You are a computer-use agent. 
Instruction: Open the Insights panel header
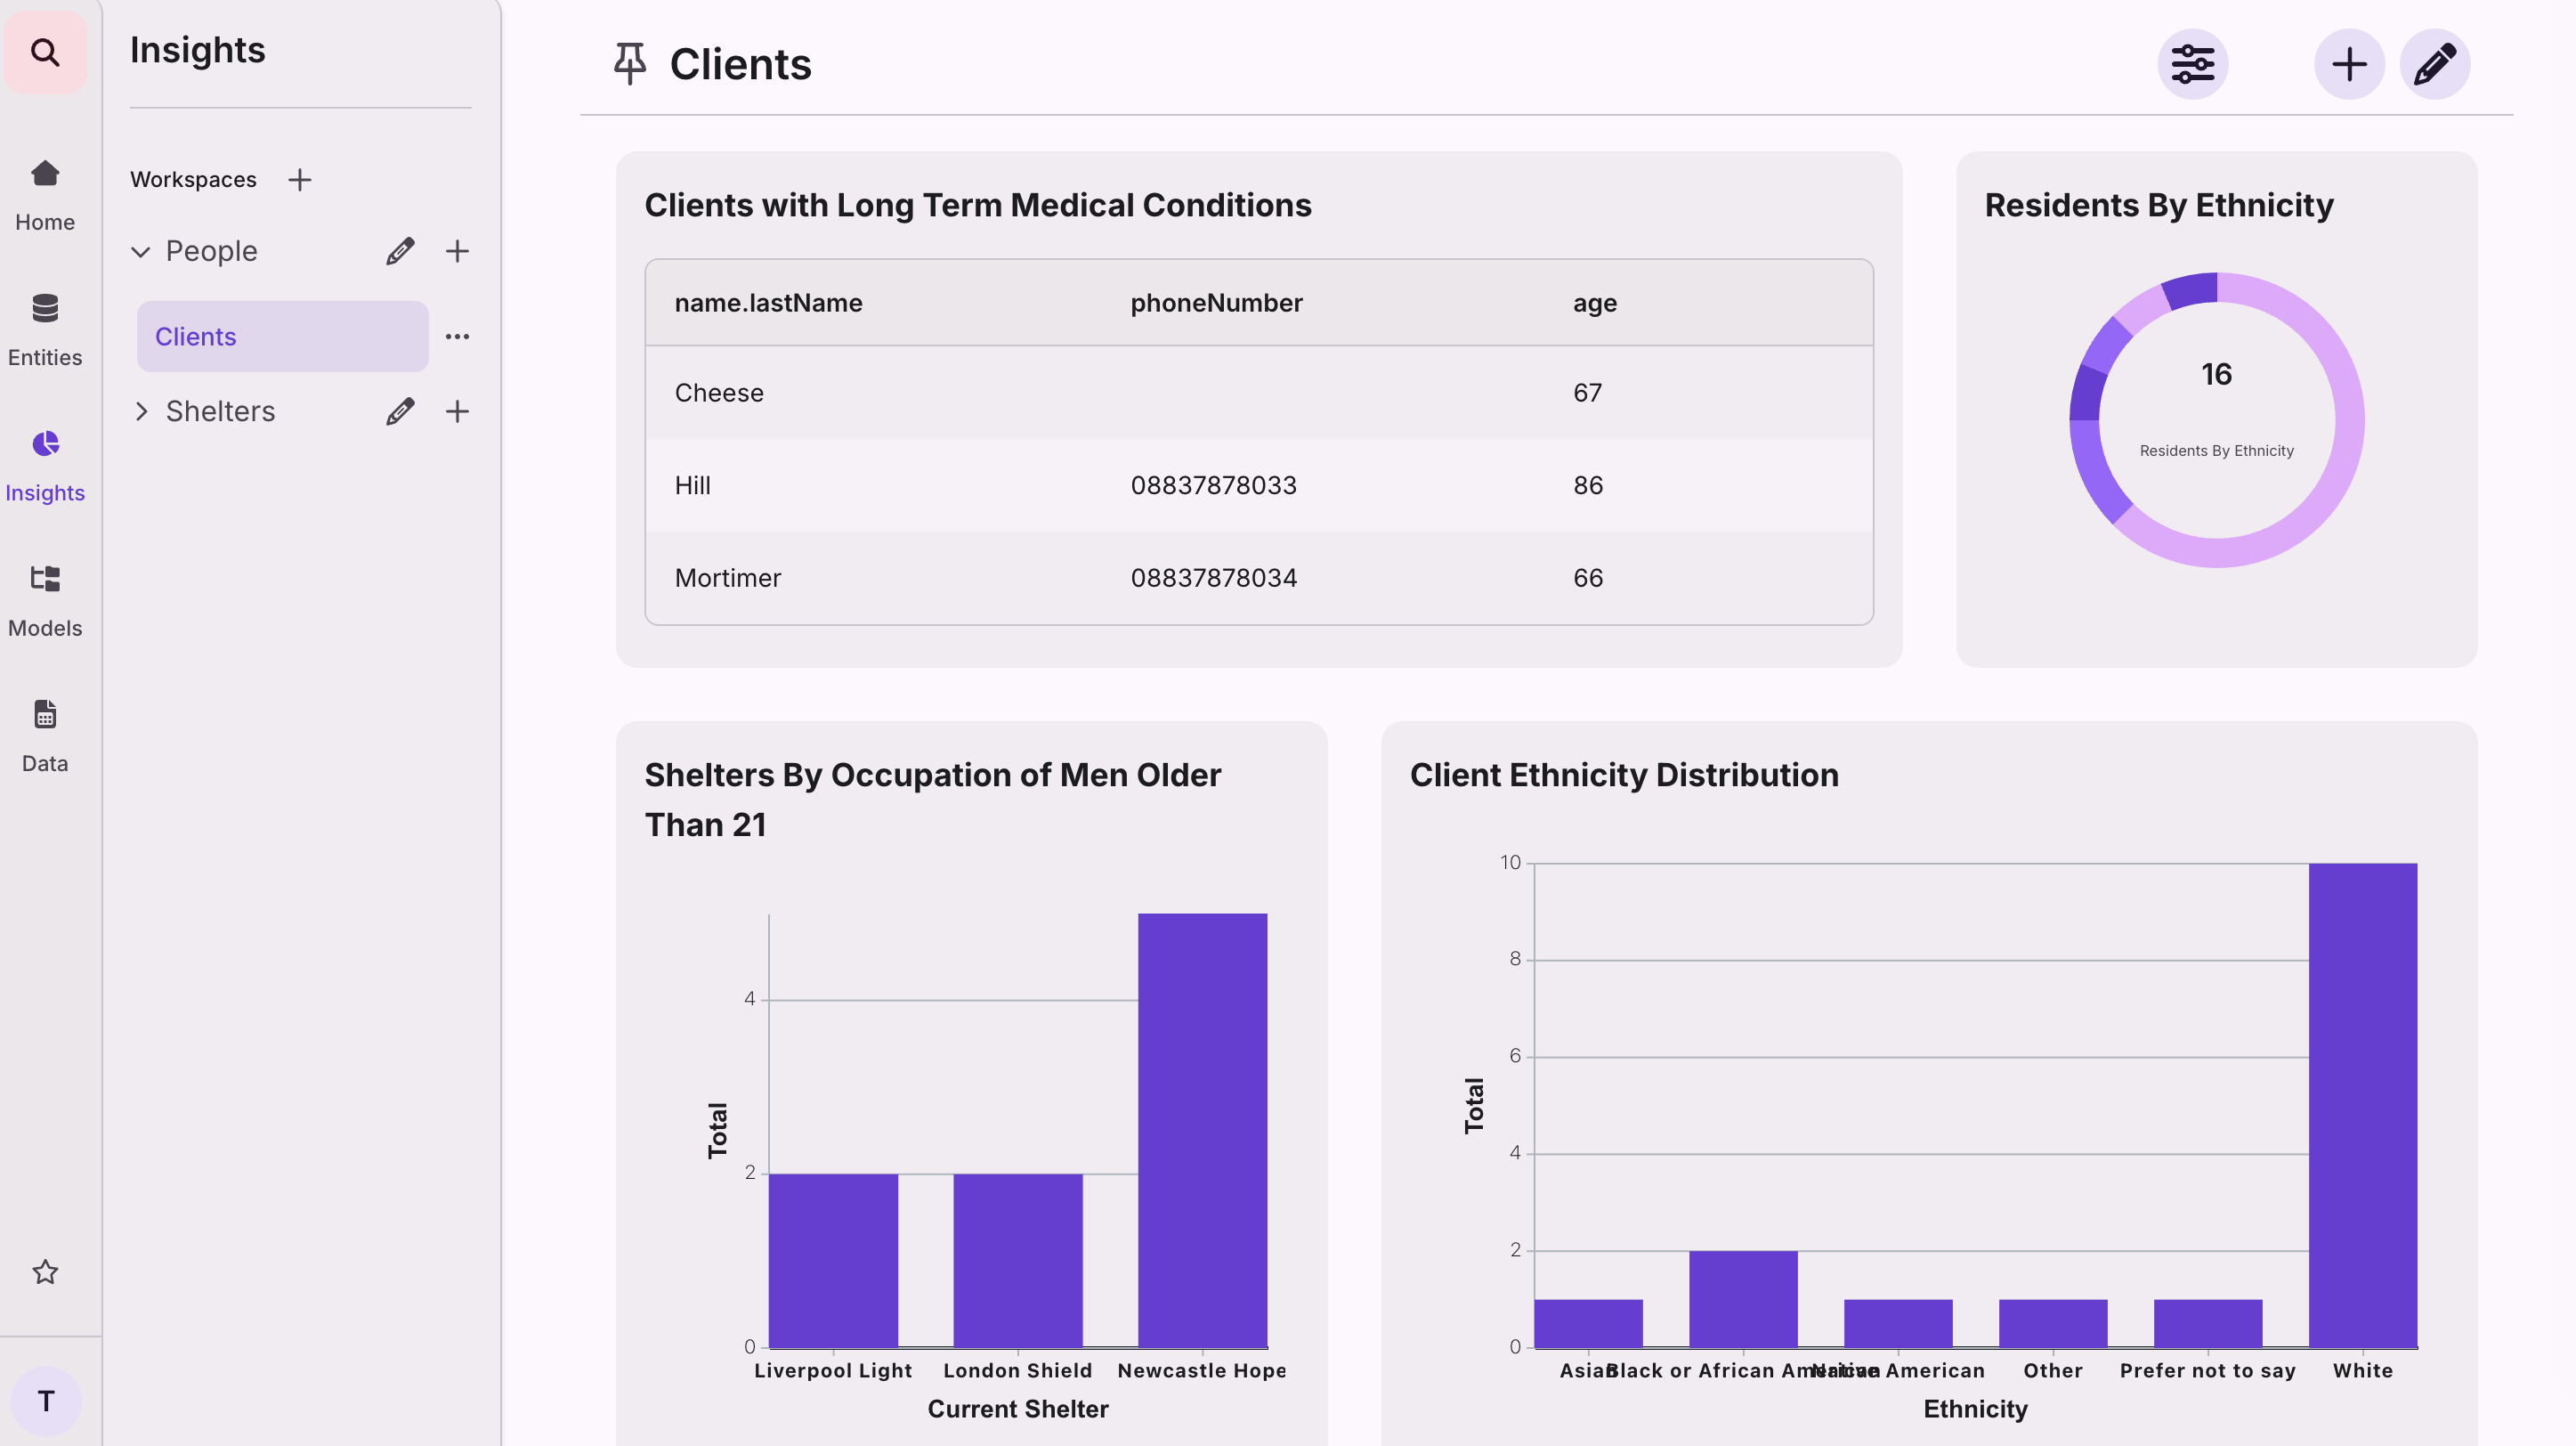tap(197, 48)
